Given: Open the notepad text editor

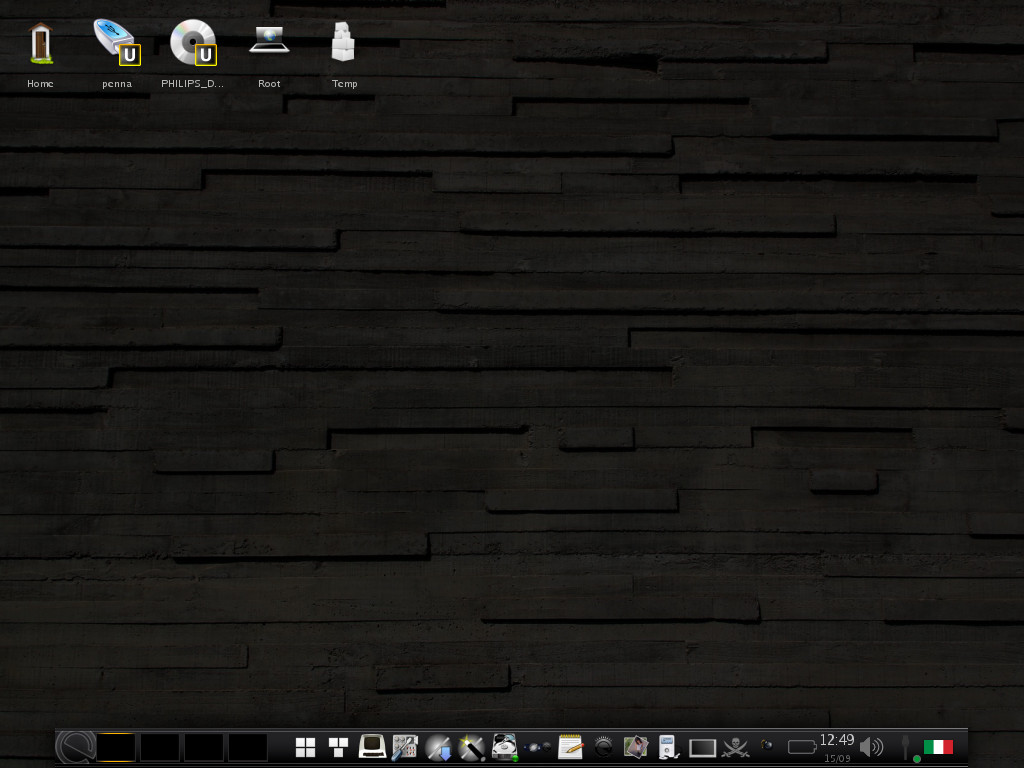Looking at the screenshot, I should pos(570,747).
